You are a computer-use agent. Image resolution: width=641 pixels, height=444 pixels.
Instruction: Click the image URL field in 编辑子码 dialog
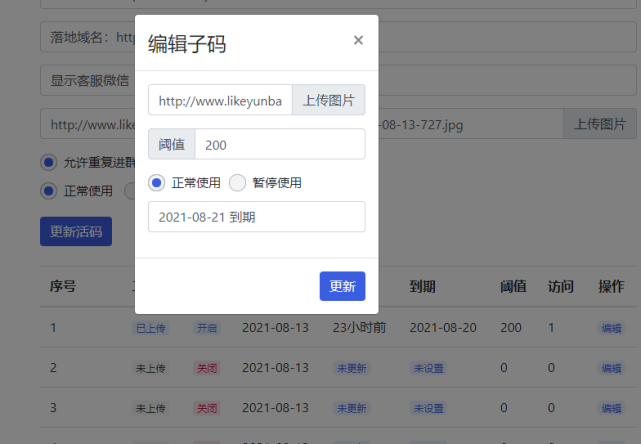click(x=220, y=101)
